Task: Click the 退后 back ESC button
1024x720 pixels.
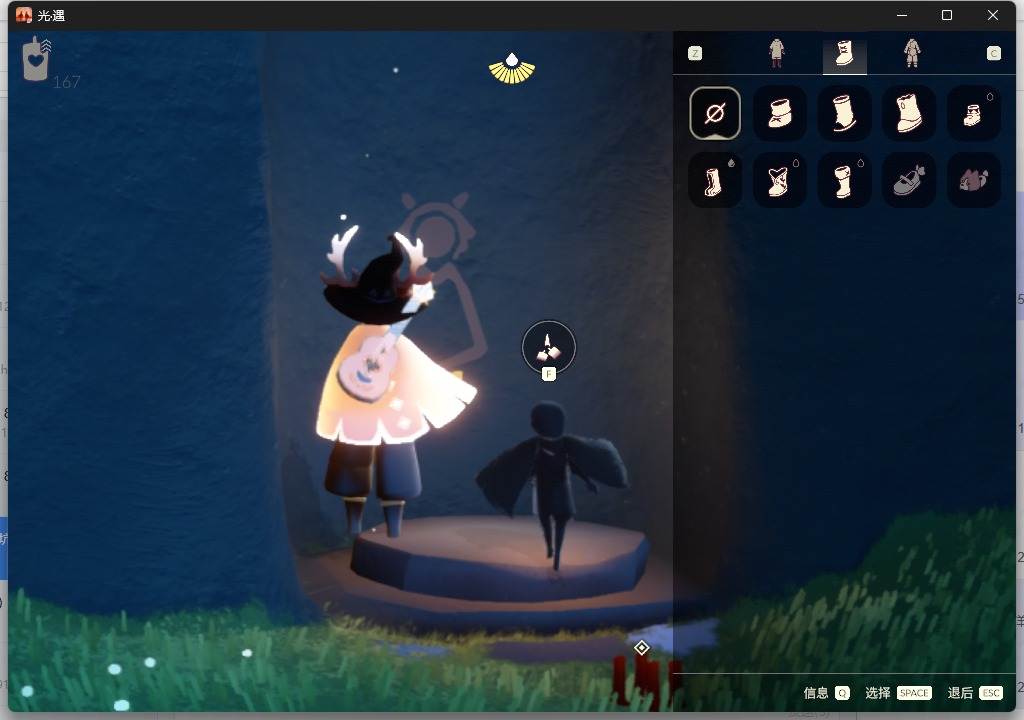Action: [975, 693]
